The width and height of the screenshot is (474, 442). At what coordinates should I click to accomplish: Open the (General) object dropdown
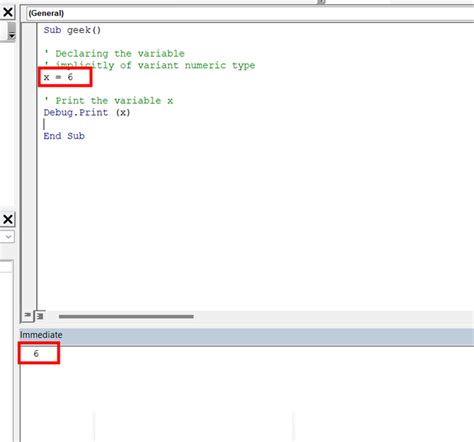click(250, 13)
